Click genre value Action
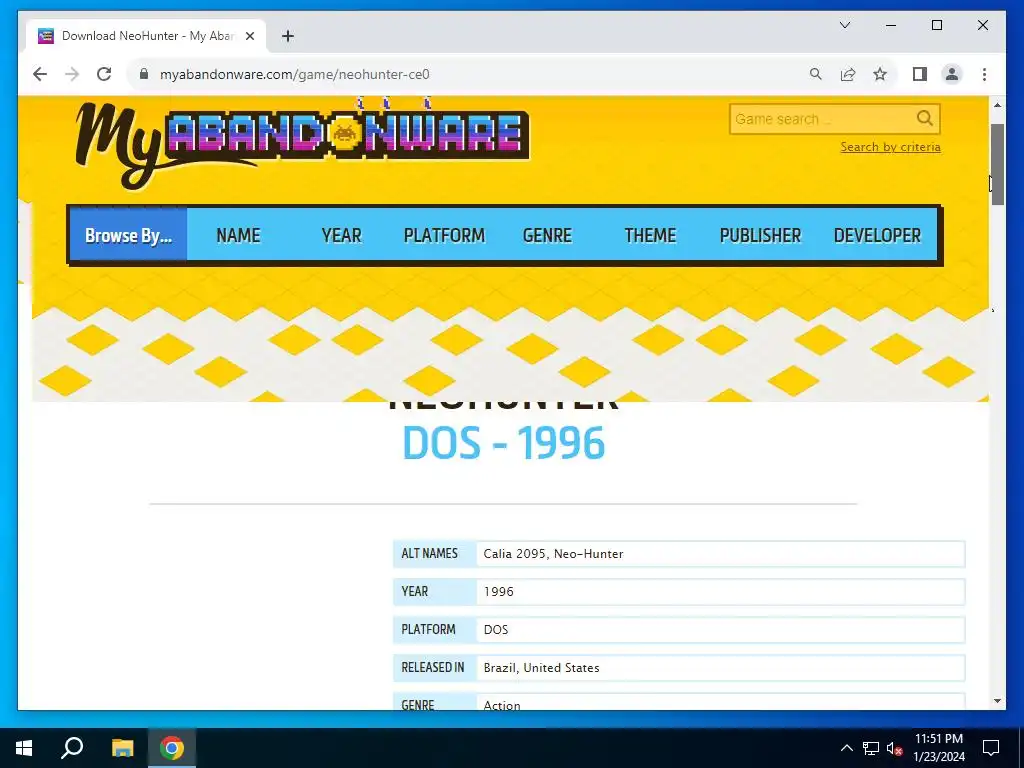This screenshot has height=768, width=1024. tap(502, 705)
